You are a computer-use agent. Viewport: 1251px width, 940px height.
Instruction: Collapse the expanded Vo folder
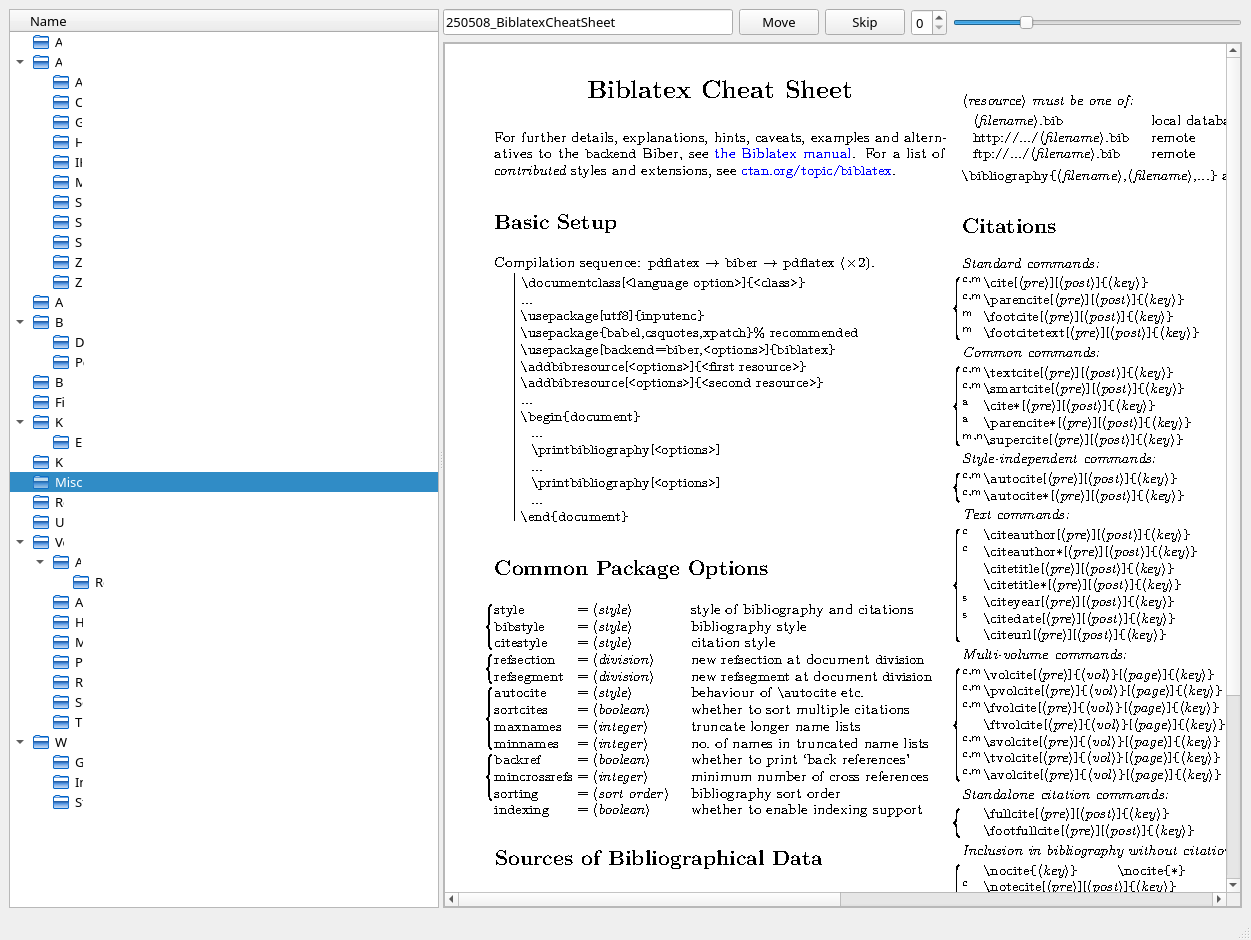point(20,542)
